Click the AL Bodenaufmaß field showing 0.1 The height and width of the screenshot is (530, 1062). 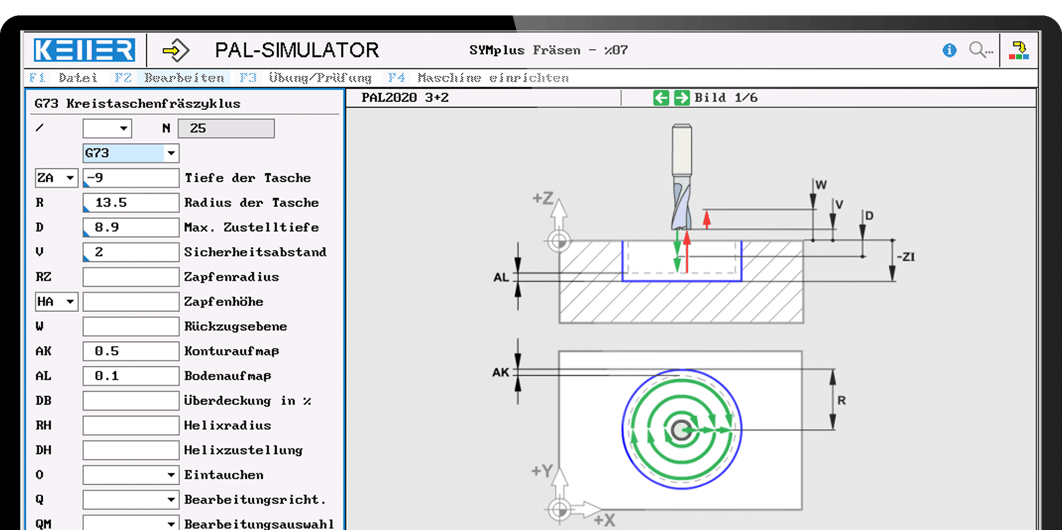(x=131, y=376)
